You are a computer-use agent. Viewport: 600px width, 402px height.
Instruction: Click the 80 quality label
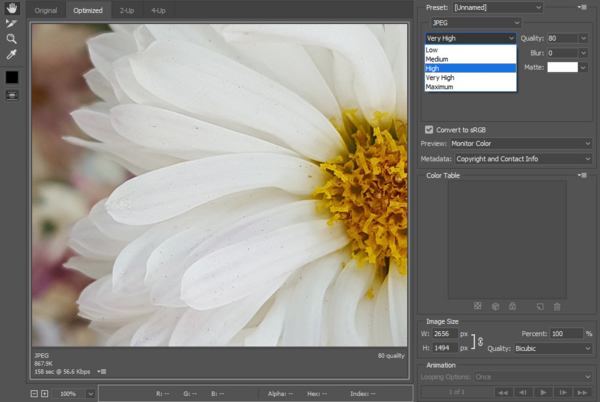point(391,355)
